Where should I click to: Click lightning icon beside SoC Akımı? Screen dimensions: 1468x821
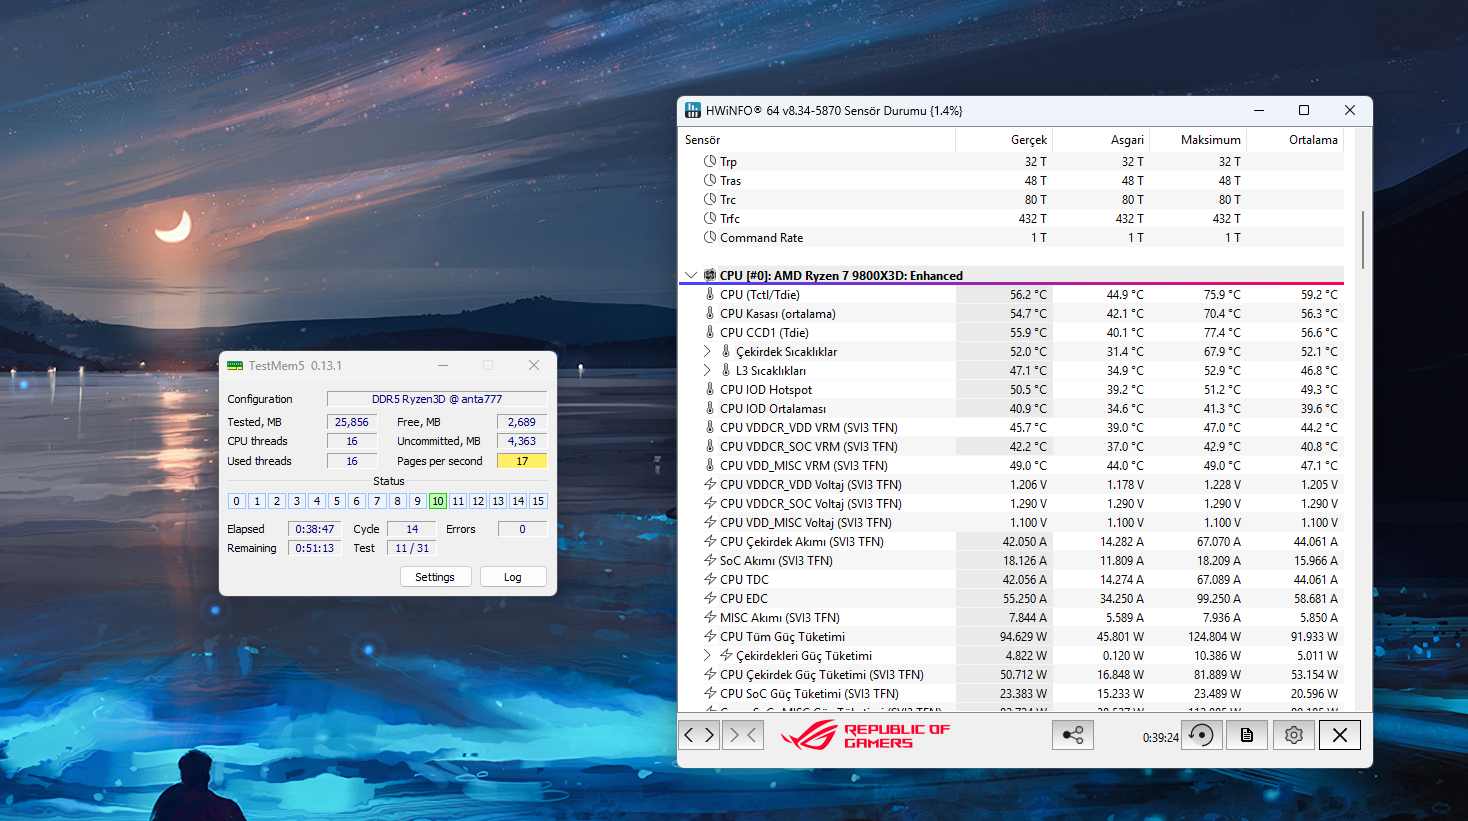pos(710,560)
